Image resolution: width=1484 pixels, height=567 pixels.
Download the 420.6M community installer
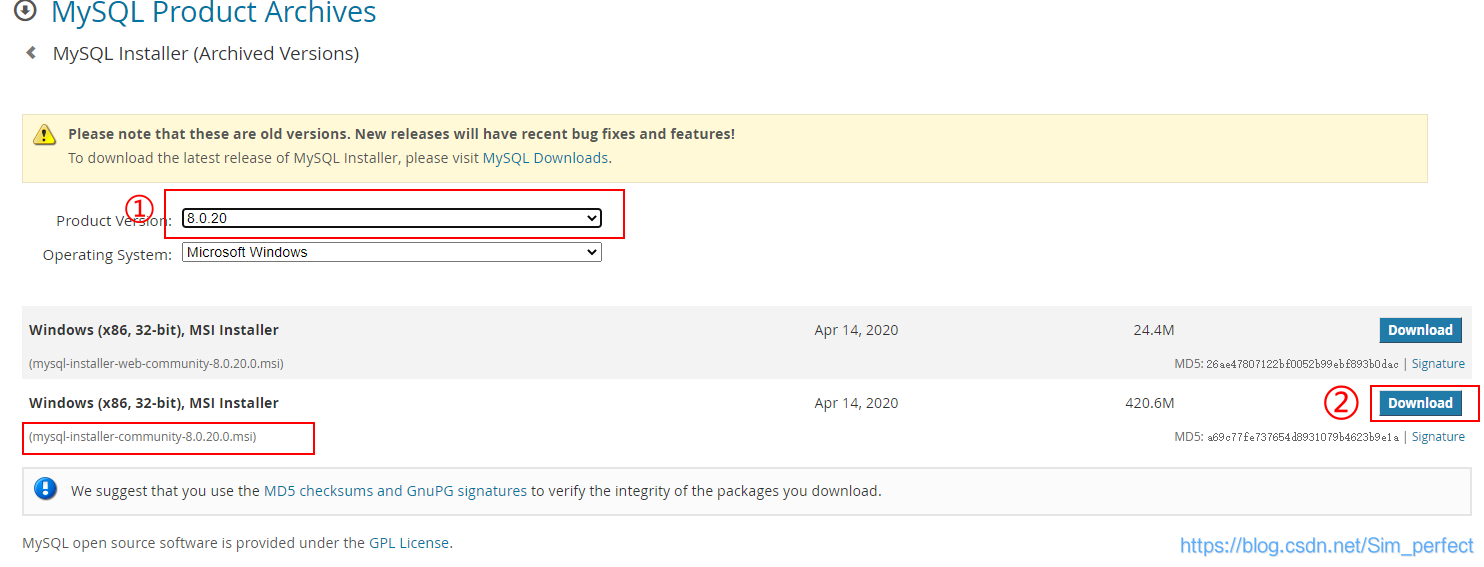[1420, 403]
